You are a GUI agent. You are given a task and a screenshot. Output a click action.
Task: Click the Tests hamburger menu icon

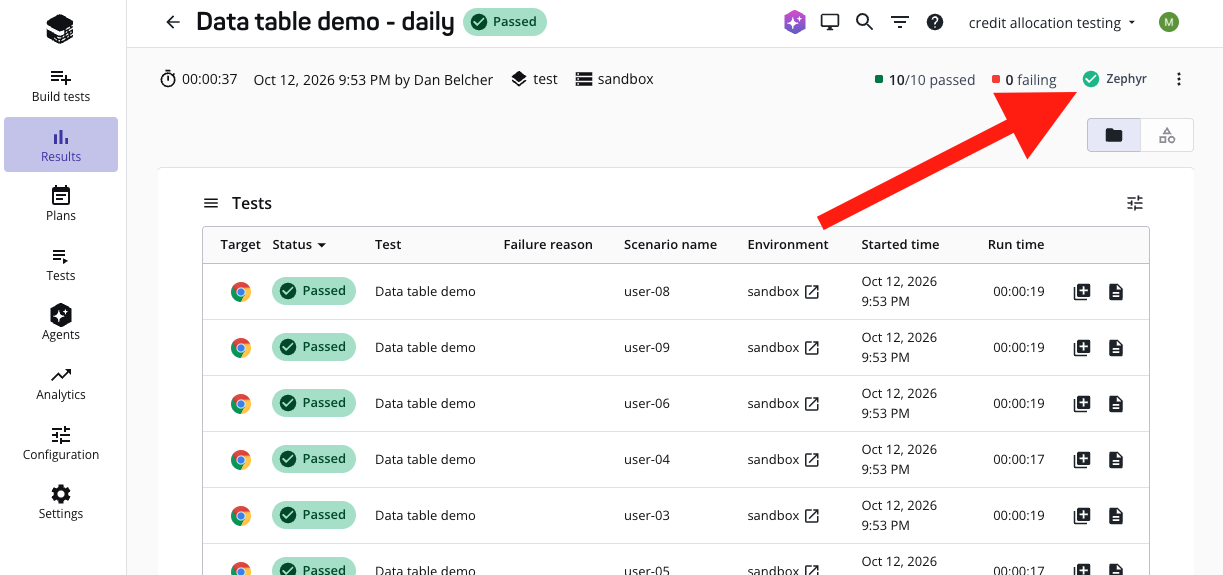211,203
